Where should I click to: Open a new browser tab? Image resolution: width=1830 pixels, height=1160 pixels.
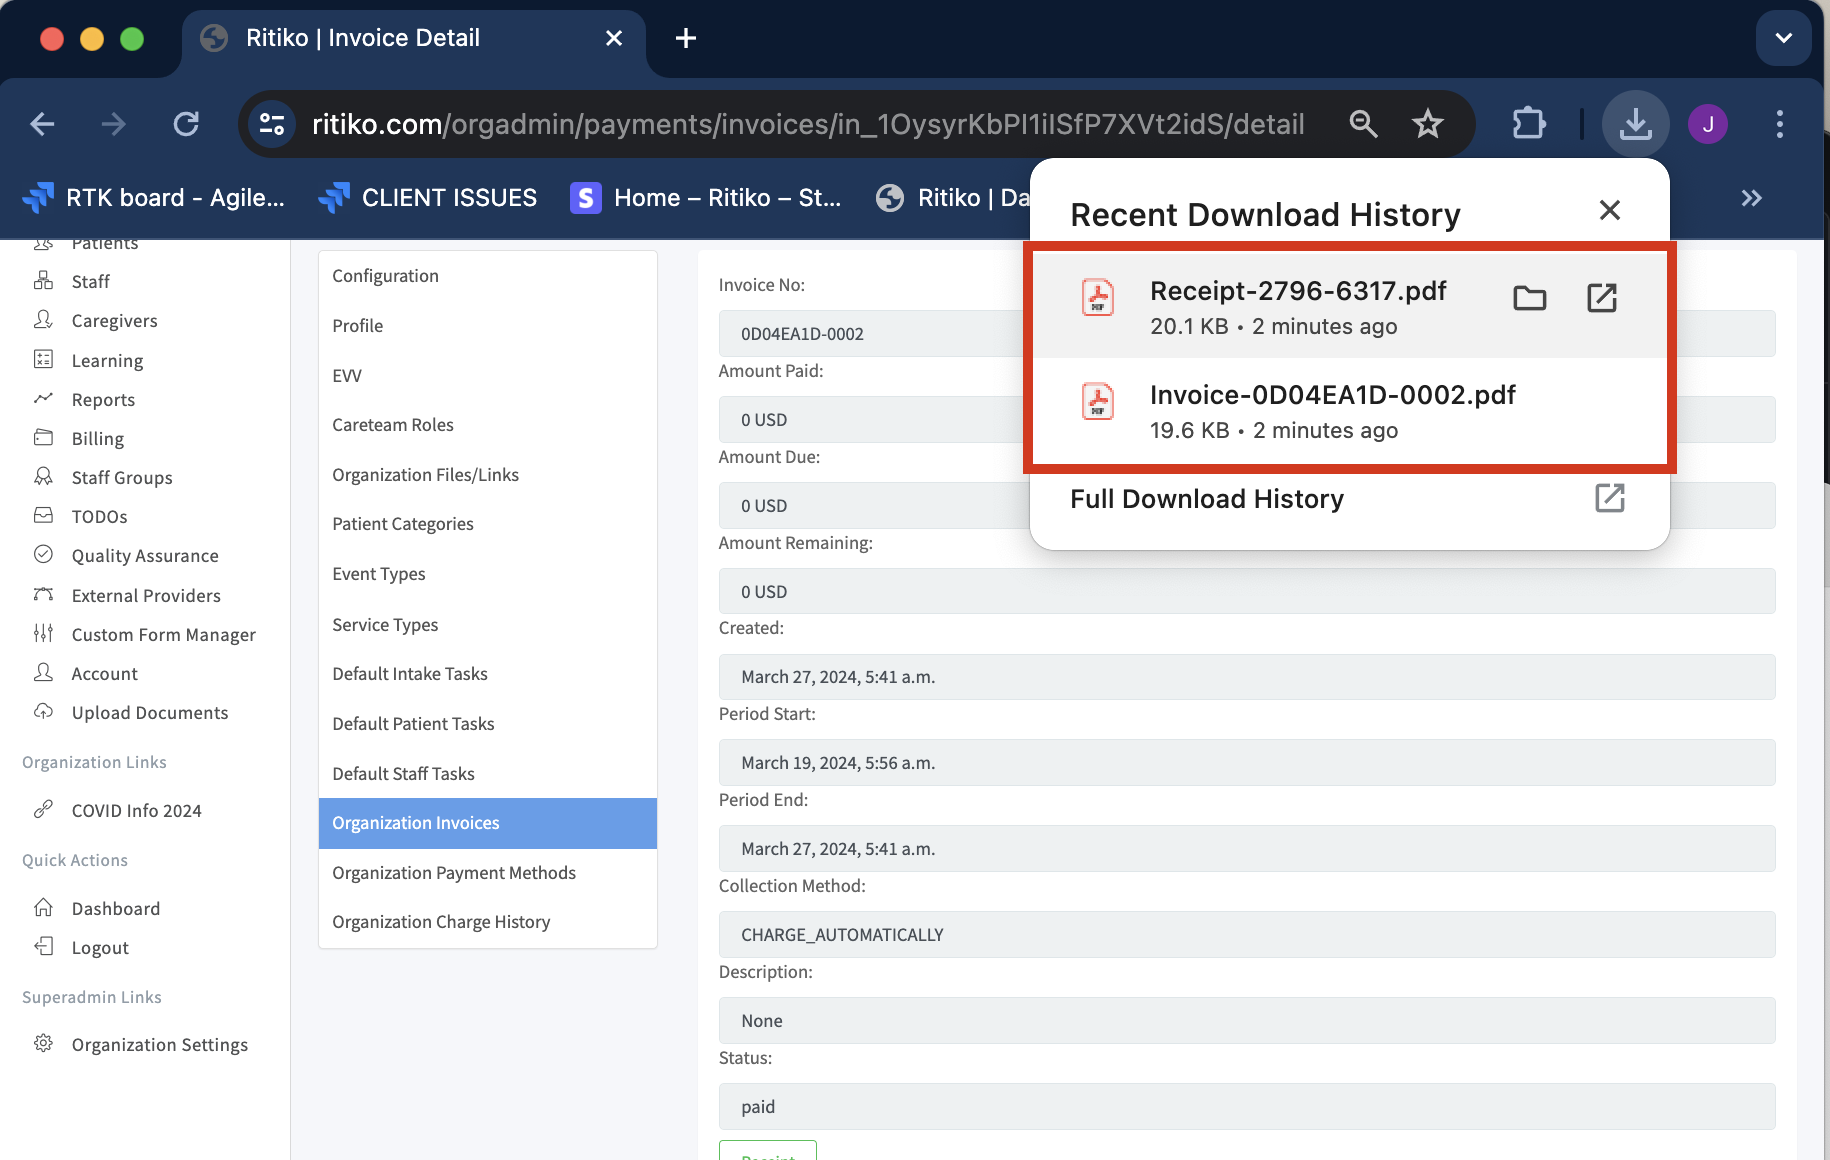click(686, 38)
